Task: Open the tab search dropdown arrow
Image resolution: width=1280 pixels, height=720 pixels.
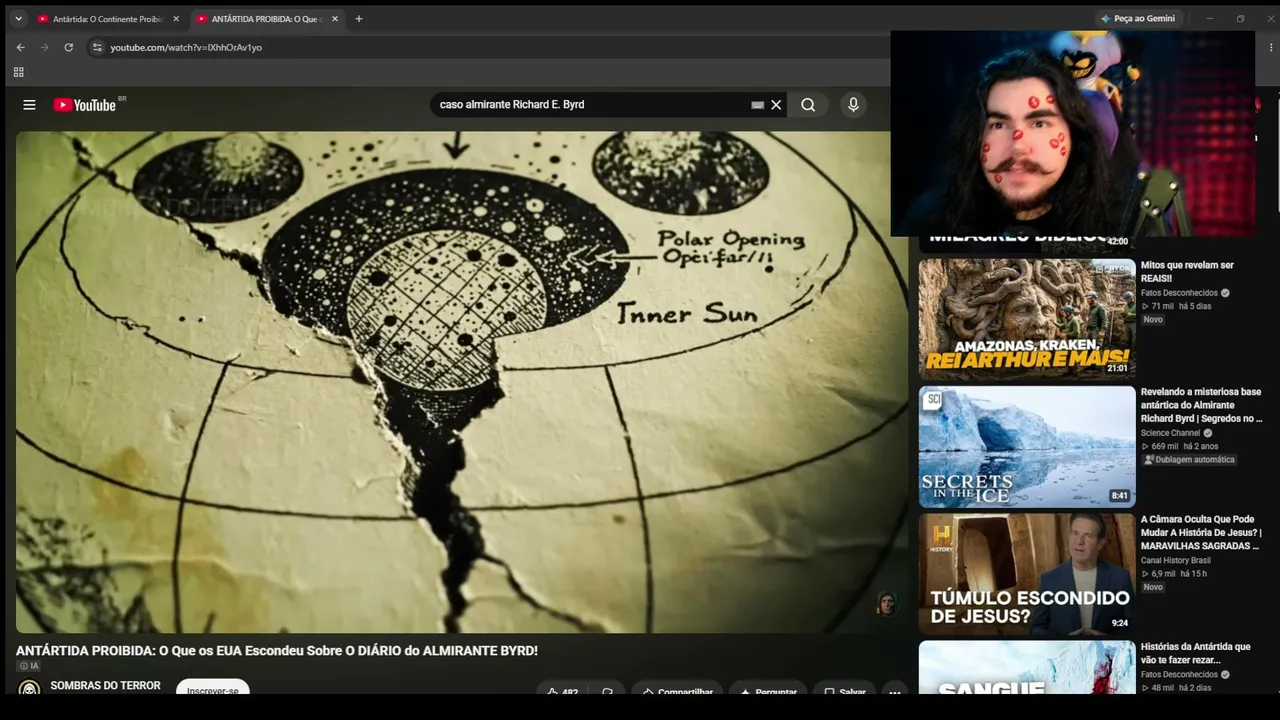Action: 18,19
